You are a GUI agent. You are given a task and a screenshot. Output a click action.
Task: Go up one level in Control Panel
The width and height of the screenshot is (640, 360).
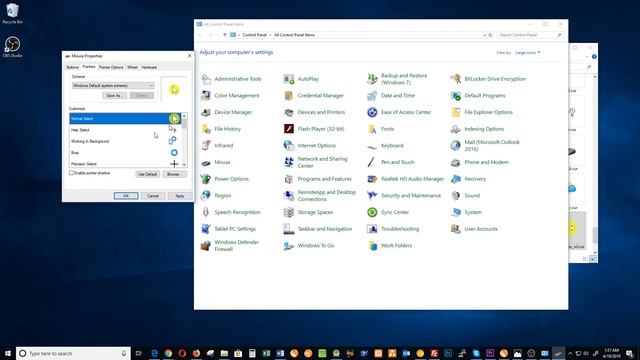coord(224,35)
